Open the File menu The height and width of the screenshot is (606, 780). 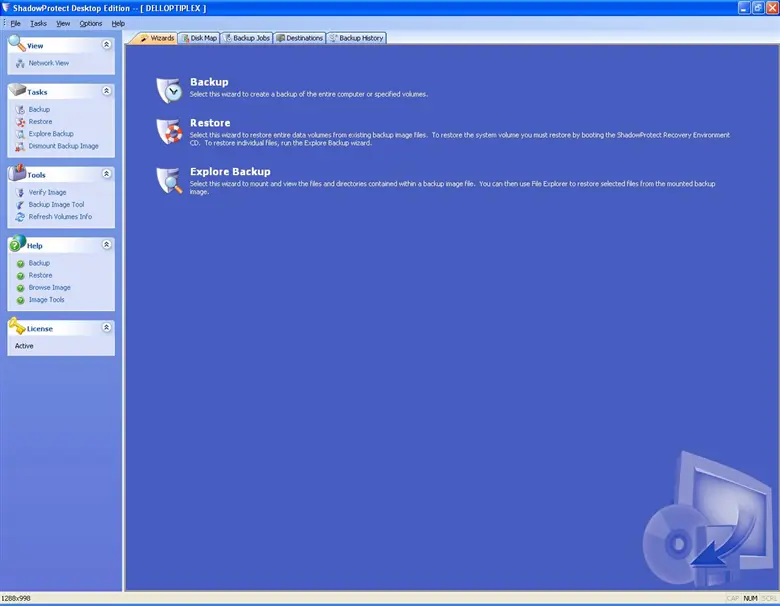[x=15, y=23]
